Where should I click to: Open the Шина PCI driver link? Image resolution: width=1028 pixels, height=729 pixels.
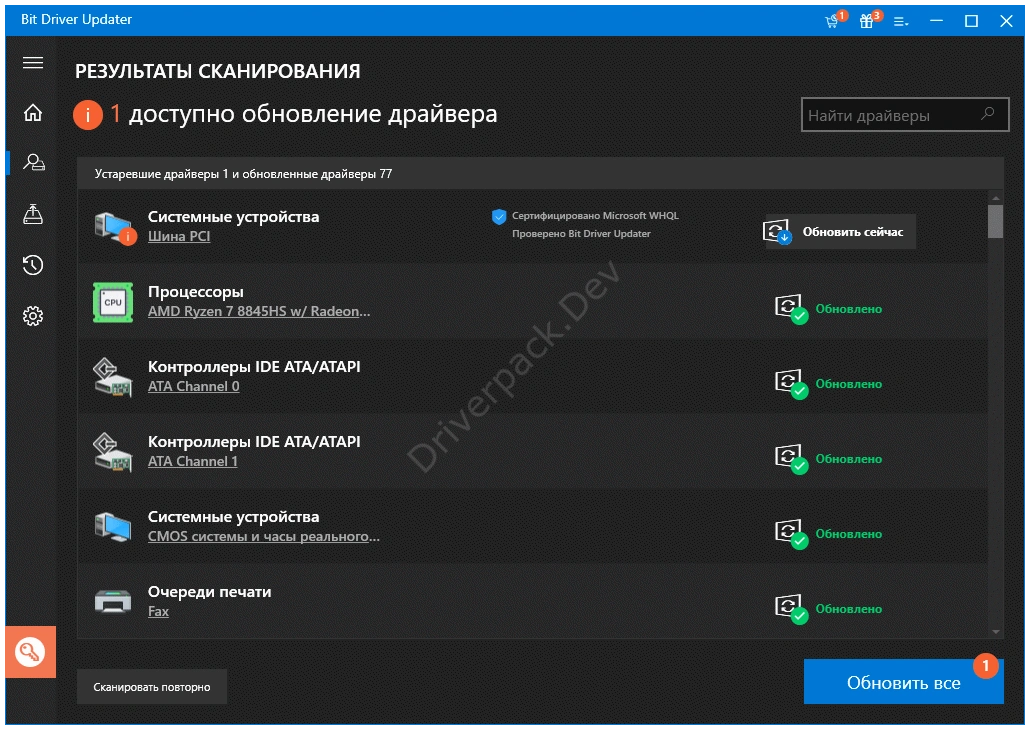(179, 236)
